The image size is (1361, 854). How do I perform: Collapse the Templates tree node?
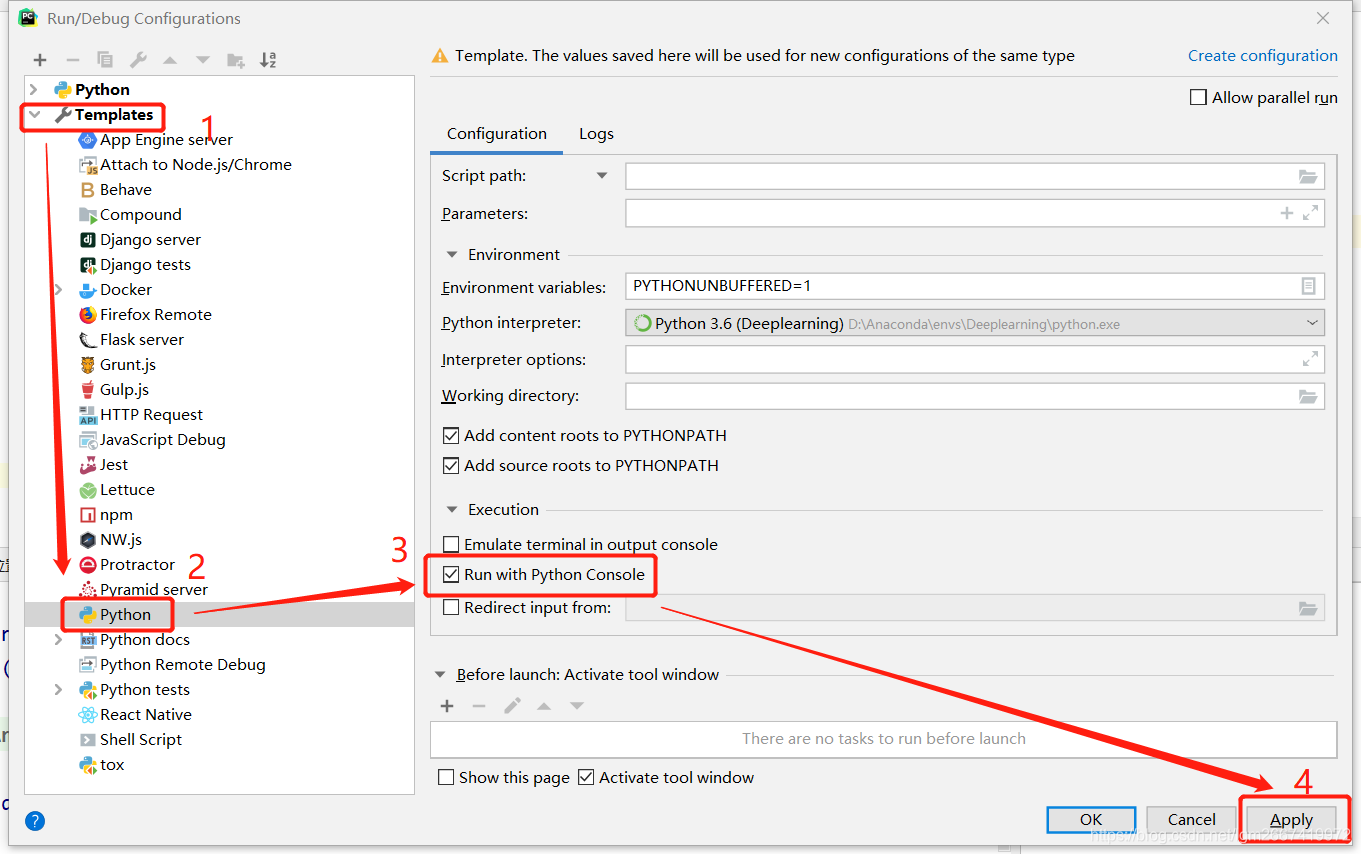(34, 115)
